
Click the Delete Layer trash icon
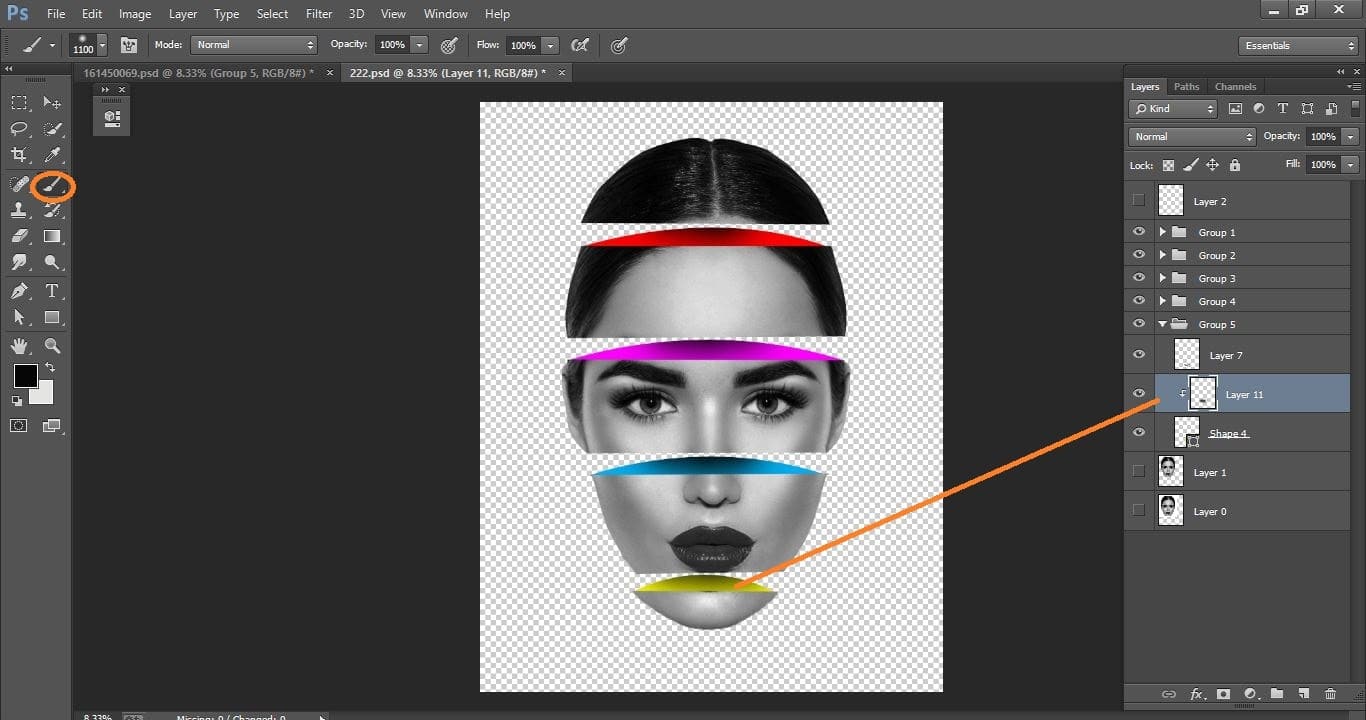coord(1331,693)
